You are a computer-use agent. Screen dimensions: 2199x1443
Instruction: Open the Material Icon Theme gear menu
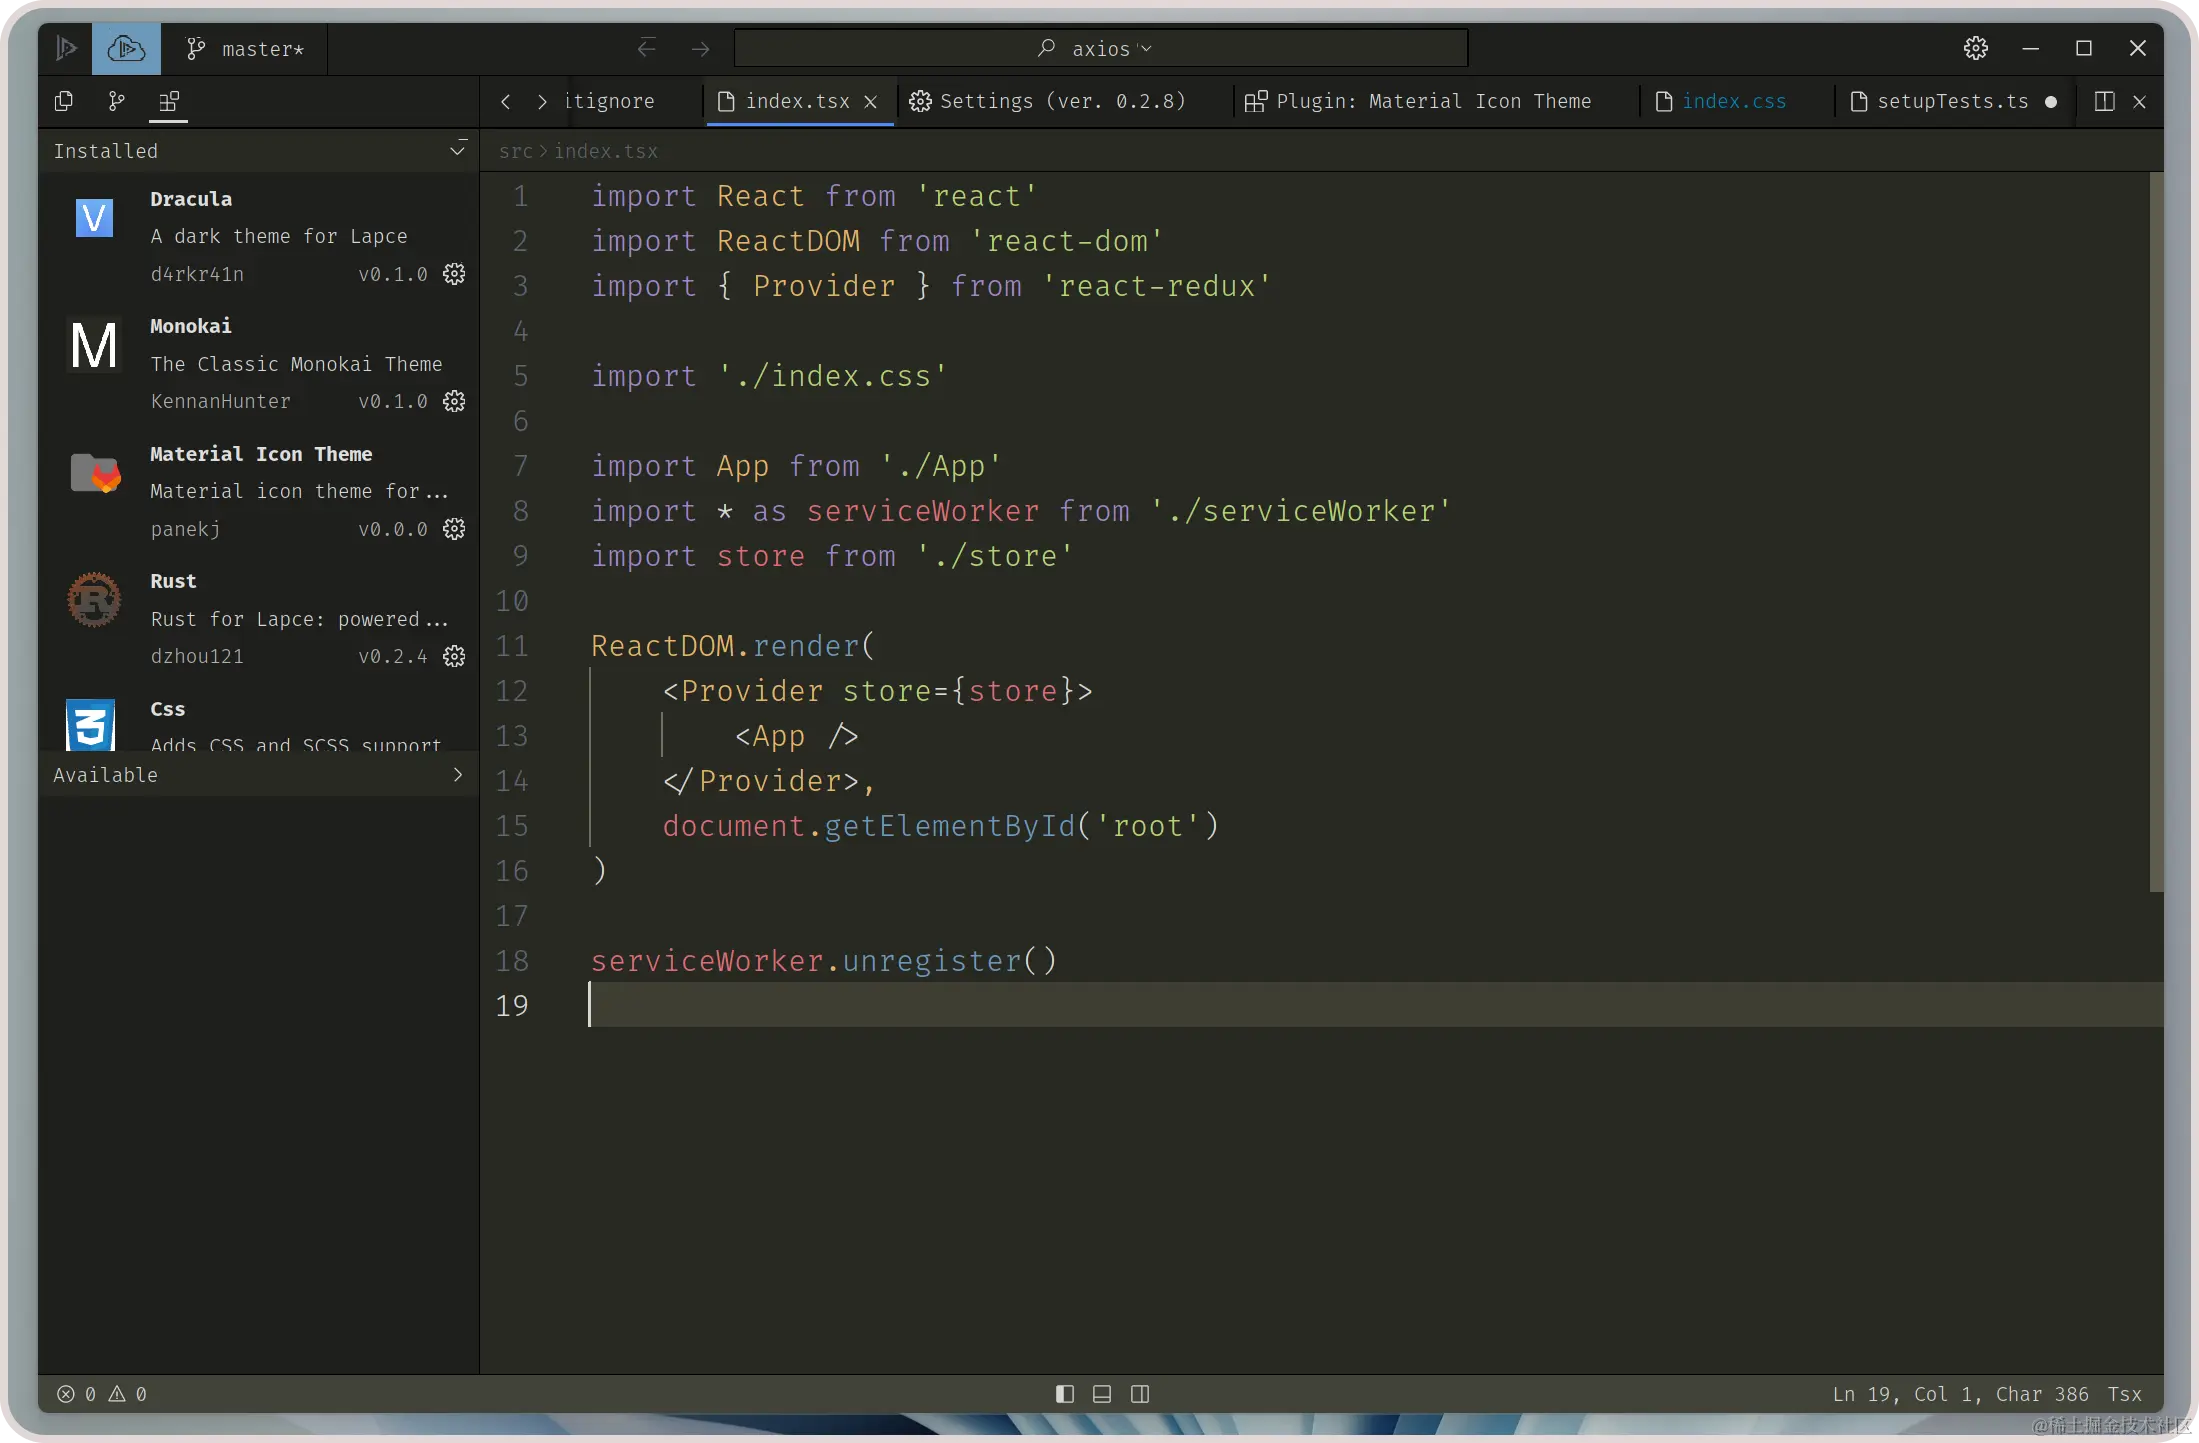[454, 529]
